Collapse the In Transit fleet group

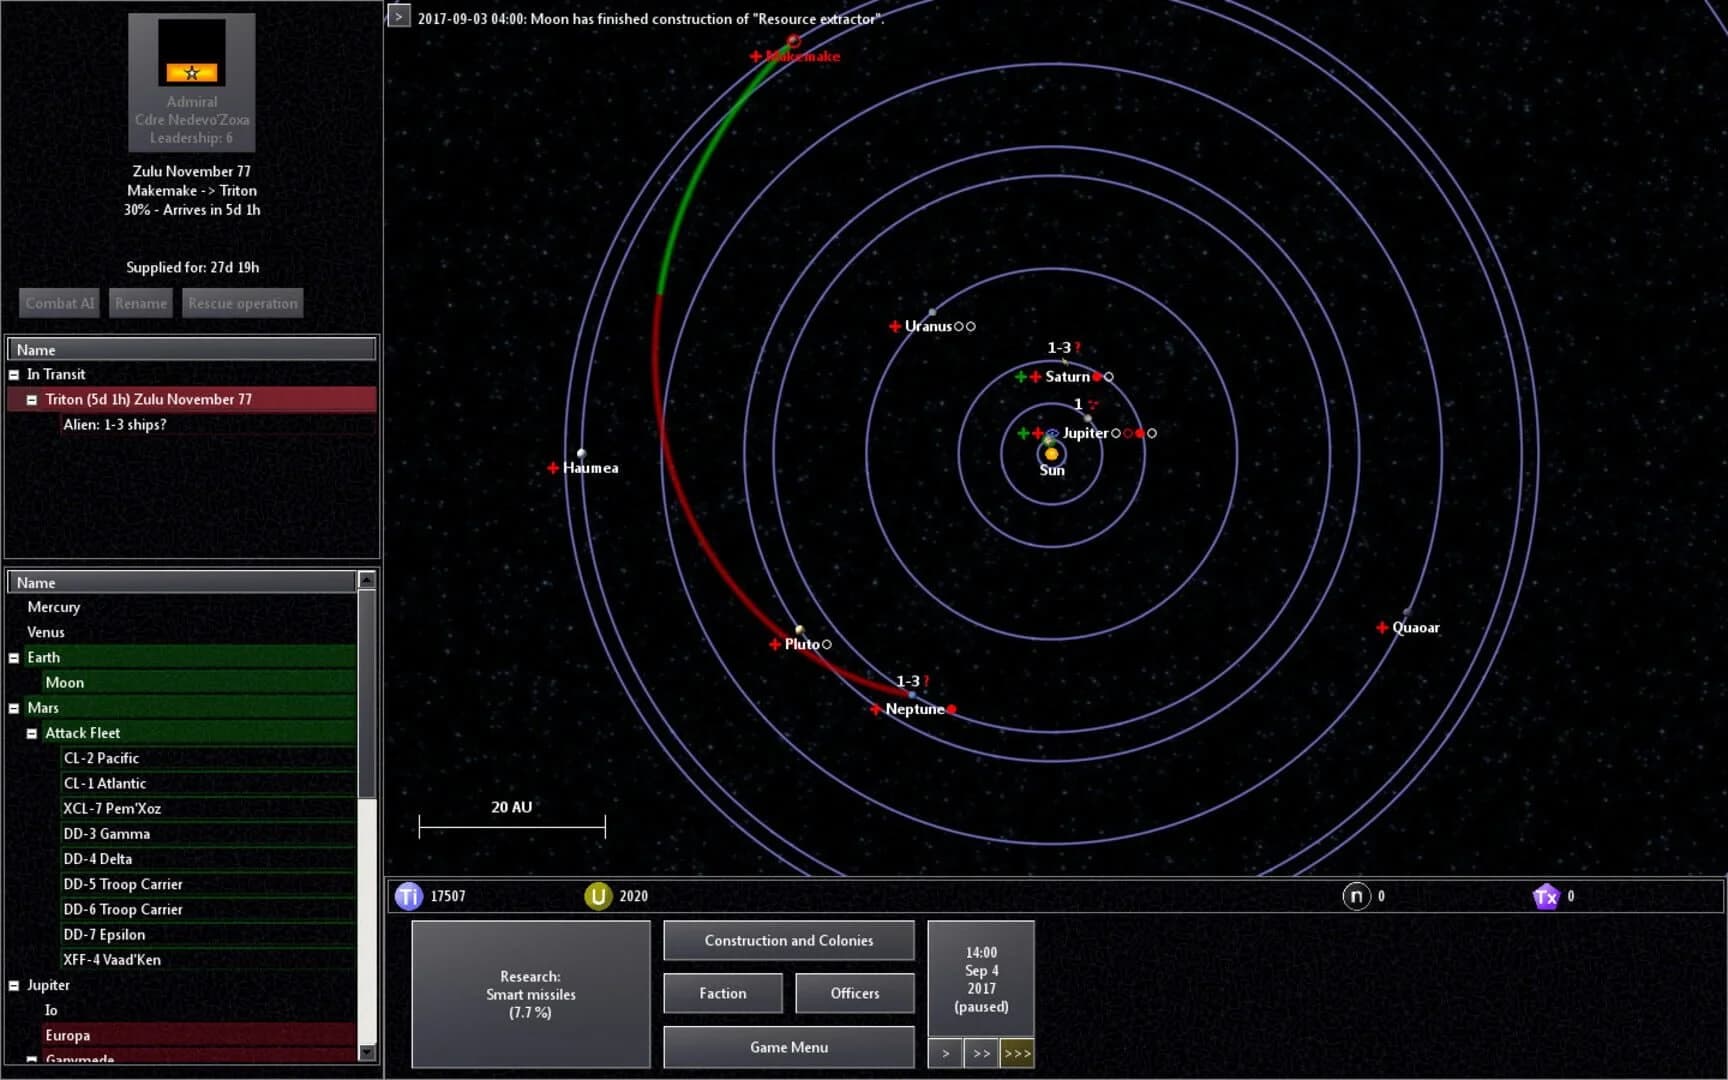[x=14, y=373]
